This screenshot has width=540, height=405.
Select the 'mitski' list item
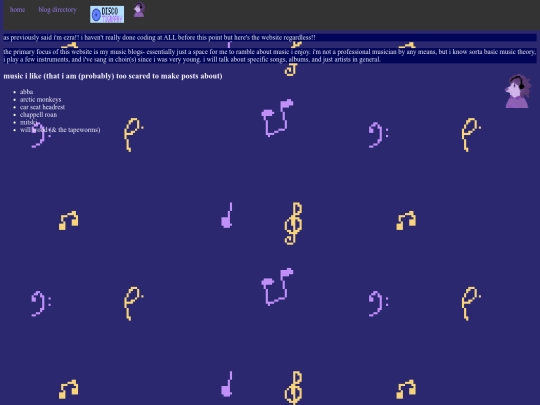coord(28,122)
